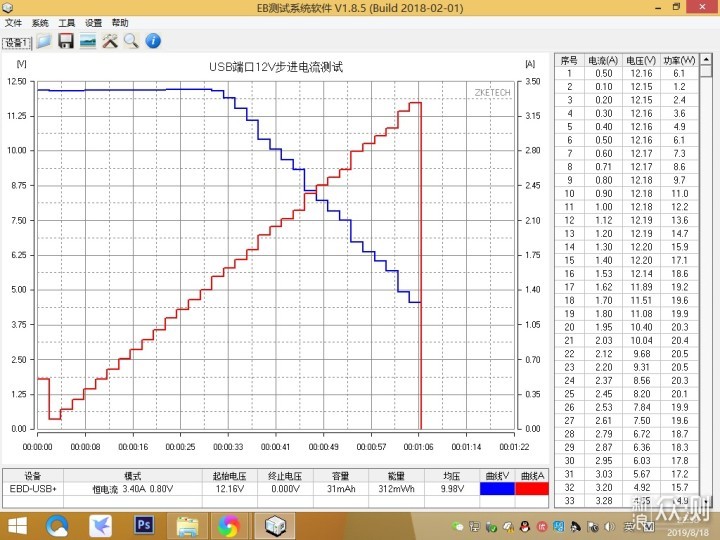The width and height of the screenshot is (720, 540).
Task: Open the Windows Start button
Action: (x=17, y=526)
